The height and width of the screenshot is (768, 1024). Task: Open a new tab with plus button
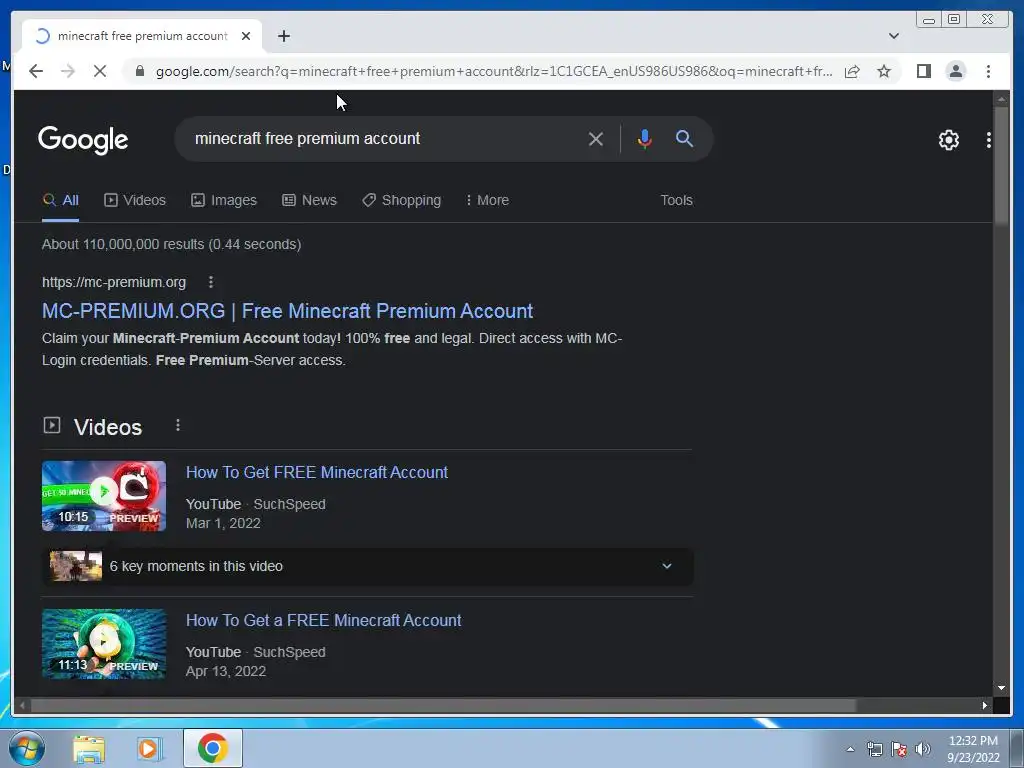[x=283, y=36]
